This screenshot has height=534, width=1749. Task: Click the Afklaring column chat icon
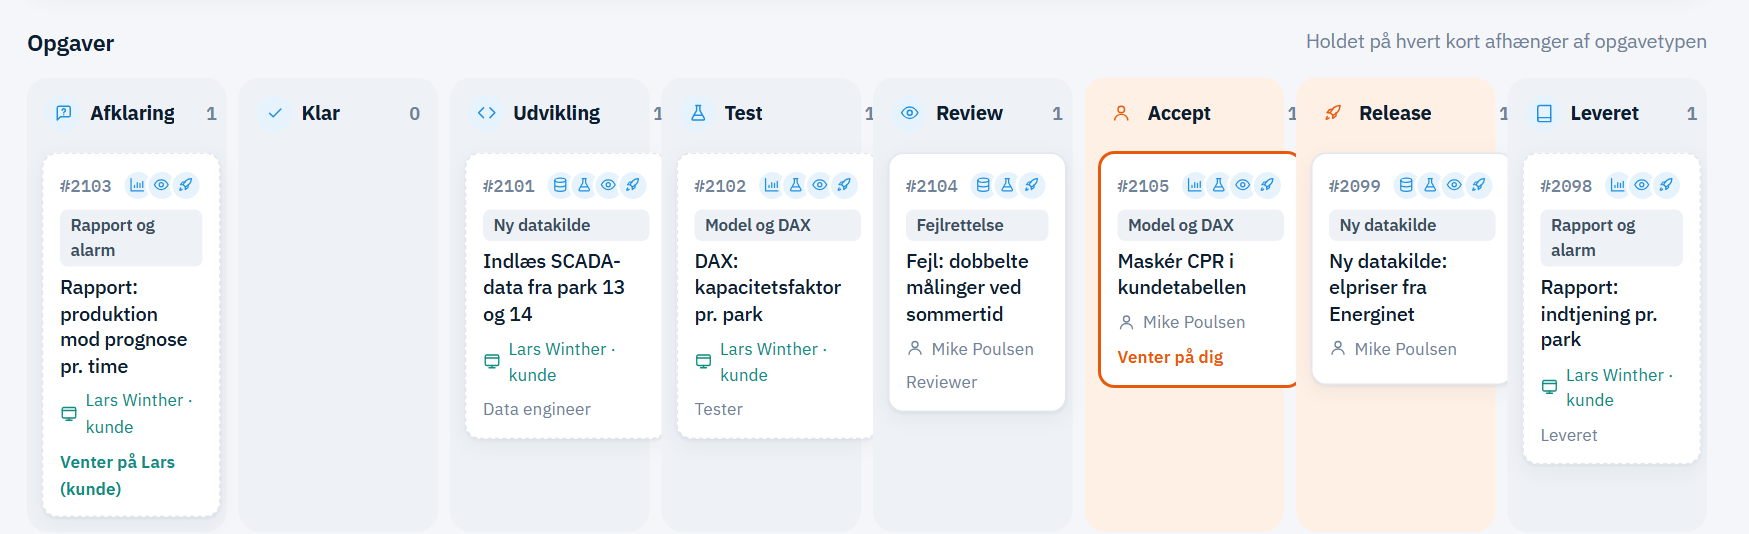[x=64, y=113]
